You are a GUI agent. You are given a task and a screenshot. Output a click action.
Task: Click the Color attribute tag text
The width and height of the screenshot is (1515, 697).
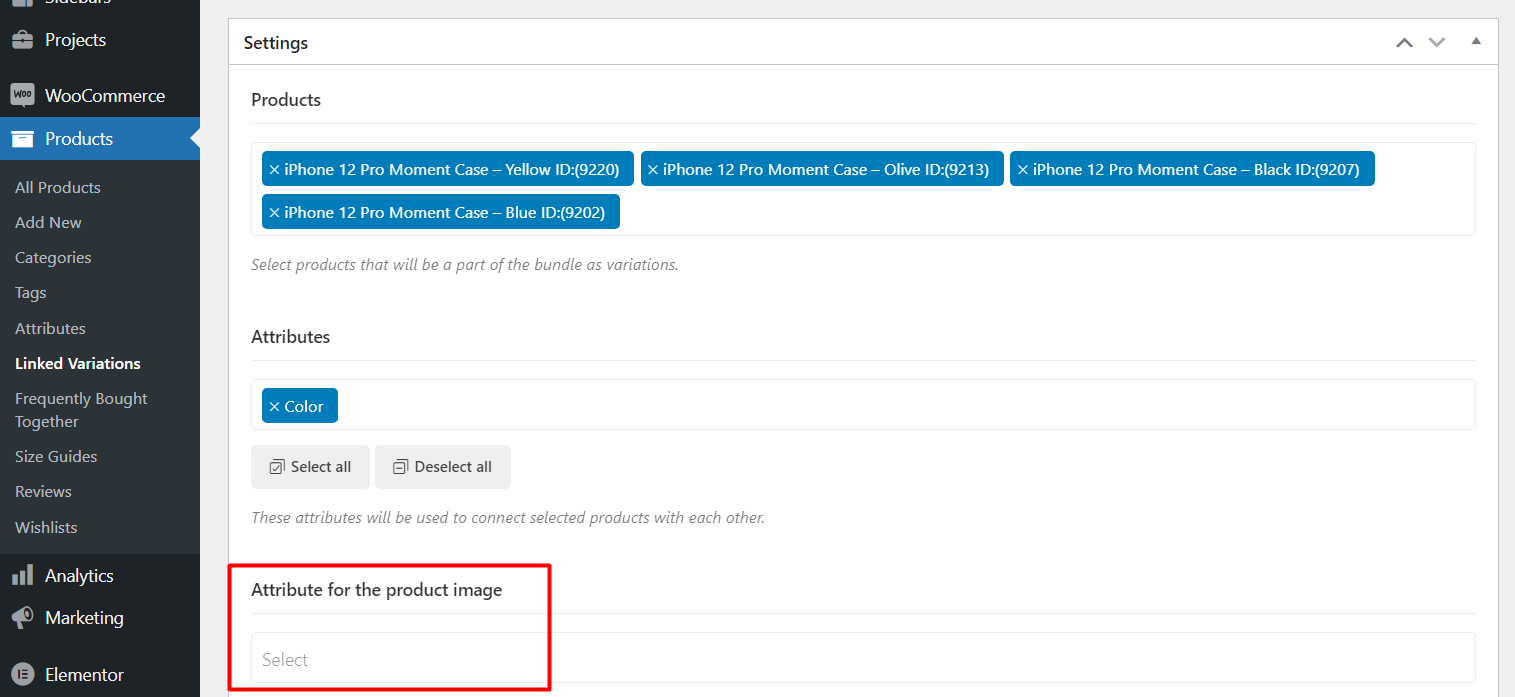coord(304,407)
